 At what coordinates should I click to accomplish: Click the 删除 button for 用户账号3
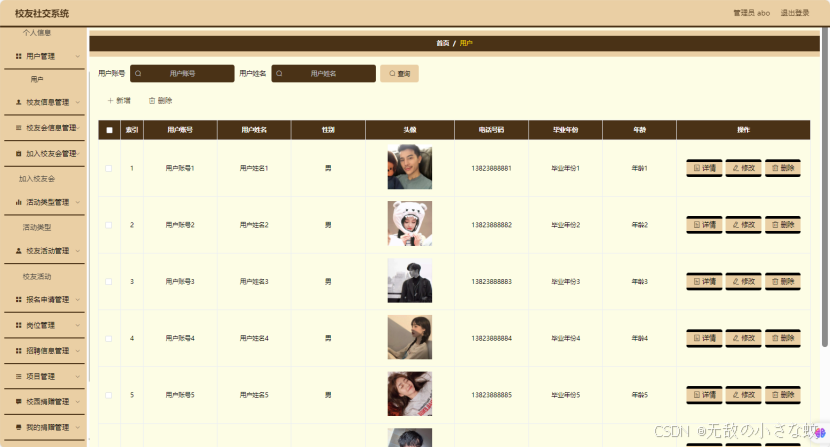click(x=782, y=281)
